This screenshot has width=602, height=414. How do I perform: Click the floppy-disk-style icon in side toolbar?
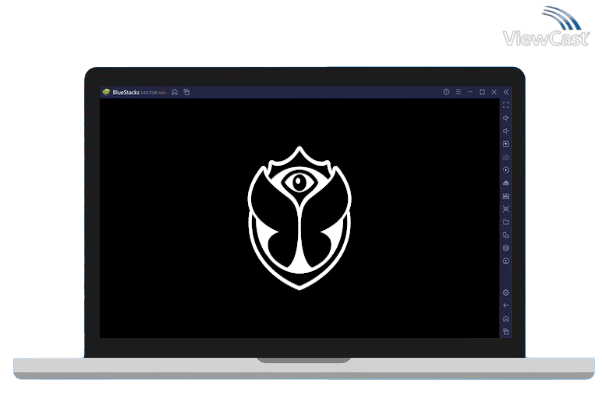(506, 196)
